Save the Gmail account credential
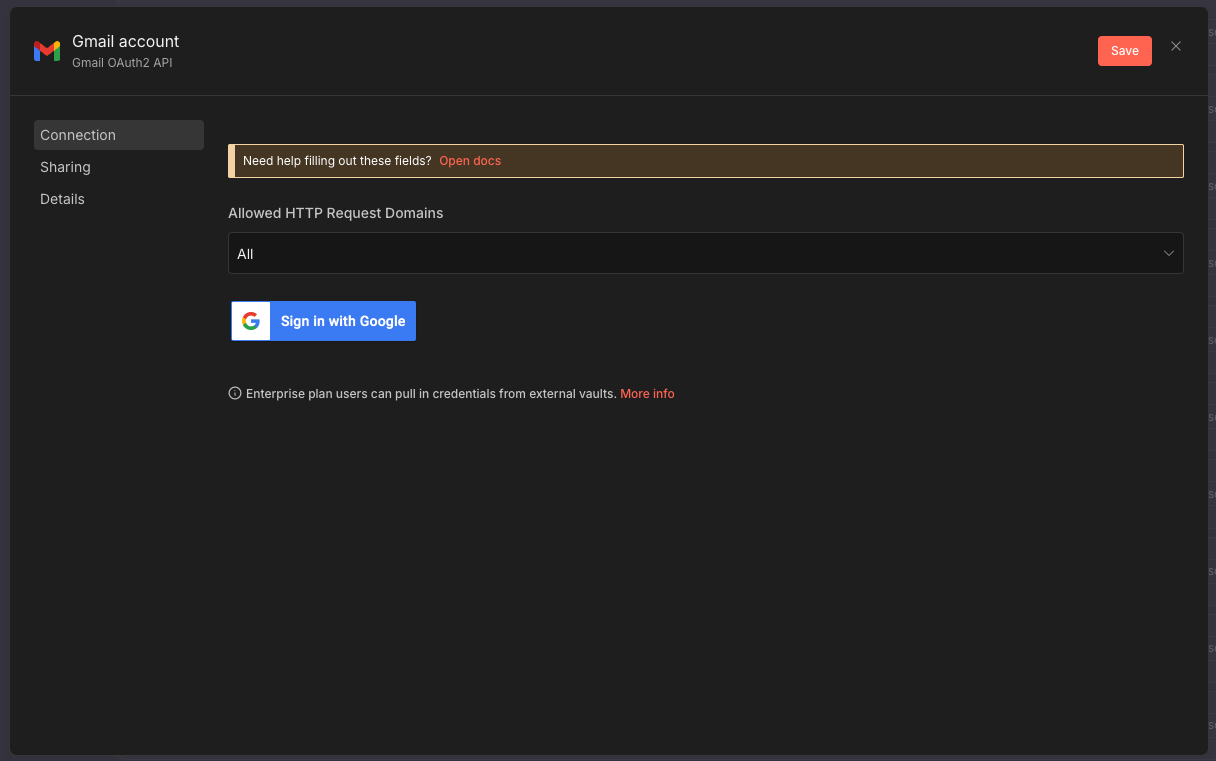This screenshot has width=1216, height=761. coord(1124,50)
